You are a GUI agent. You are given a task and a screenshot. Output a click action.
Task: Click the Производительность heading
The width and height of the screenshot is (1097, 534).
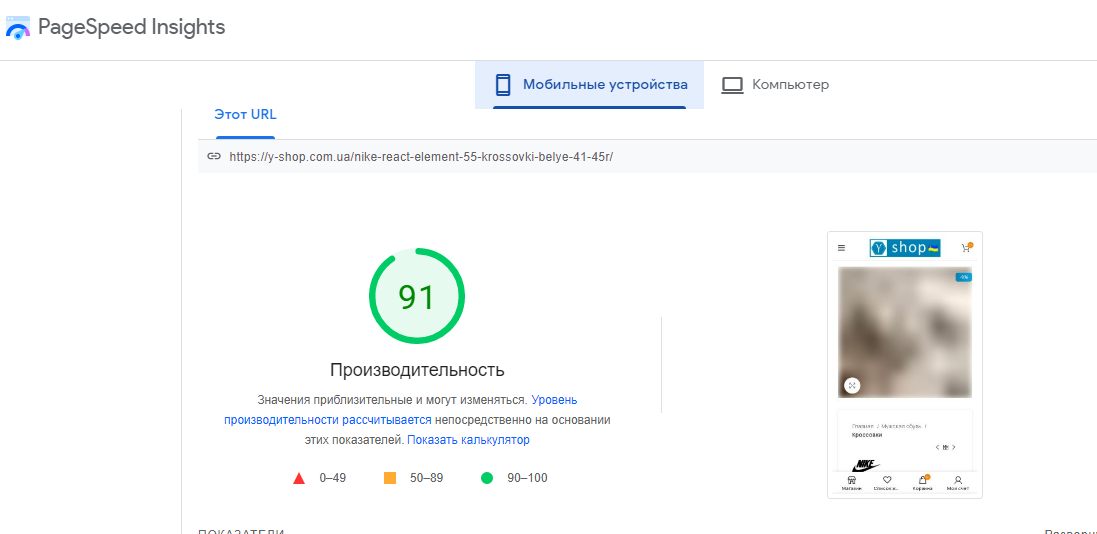[417, 370]
